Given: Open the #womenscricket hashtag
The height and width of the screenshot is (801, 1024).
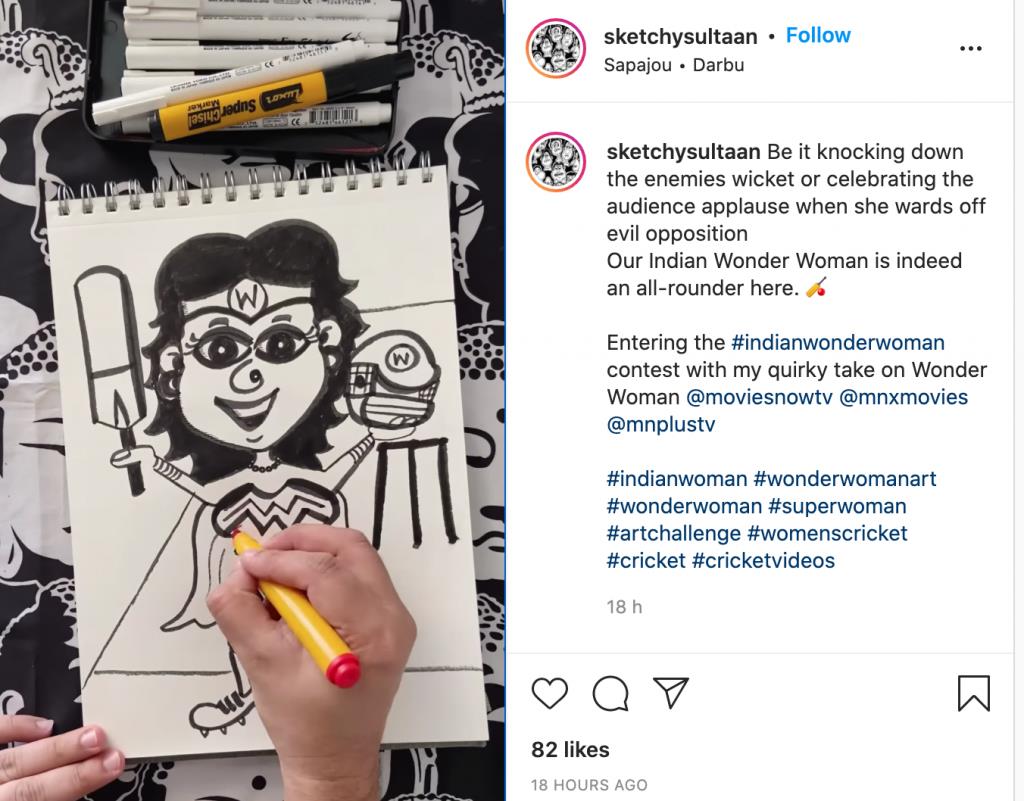Looking at the screenshot, I should point(827,533).
